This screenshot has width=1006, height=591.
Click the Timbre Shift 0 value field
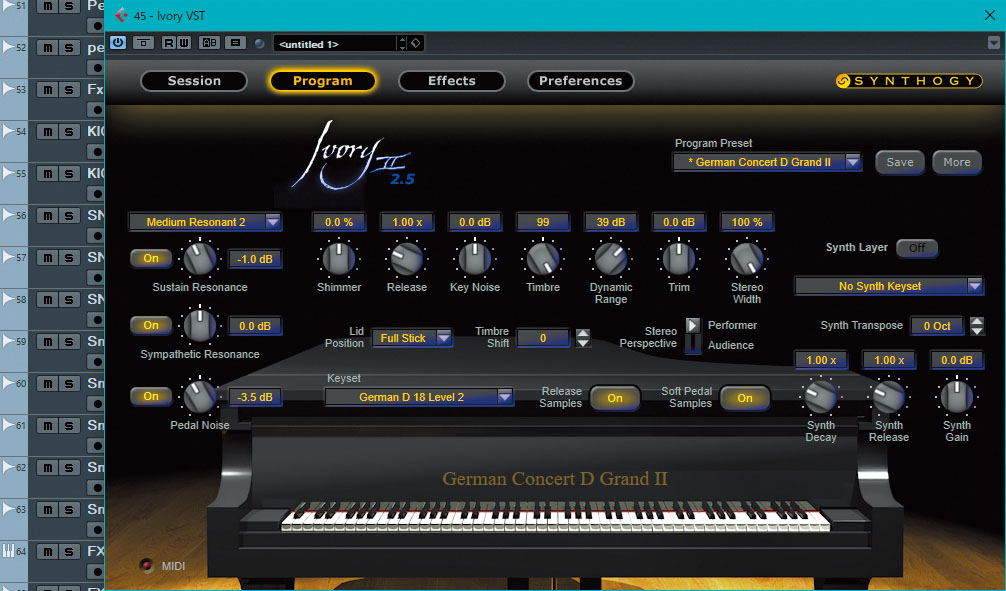tap(543, 338)
